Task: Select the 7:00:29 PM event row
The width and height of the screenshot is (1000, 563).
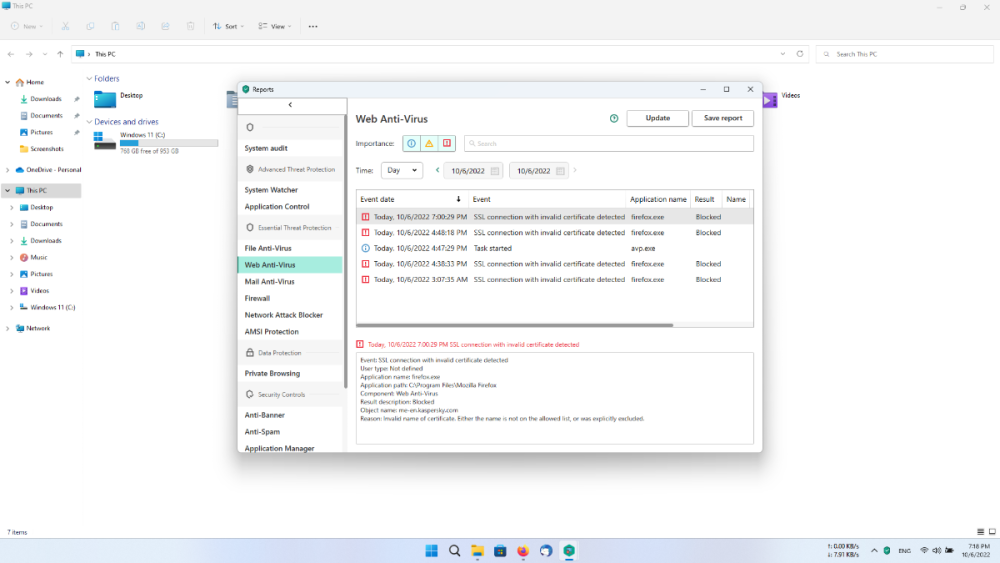Action: coord(554,217)
